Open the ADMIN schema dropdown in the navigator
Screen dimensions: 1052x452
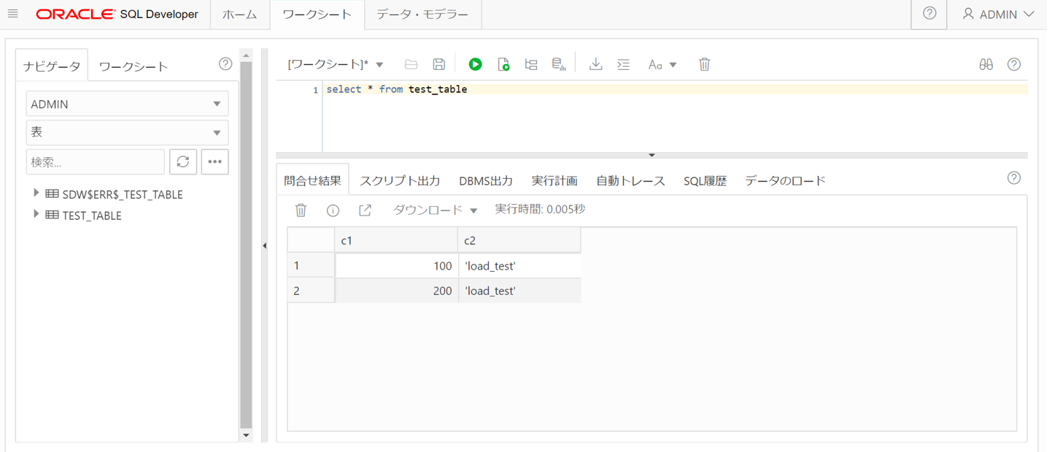coord(127,104)
